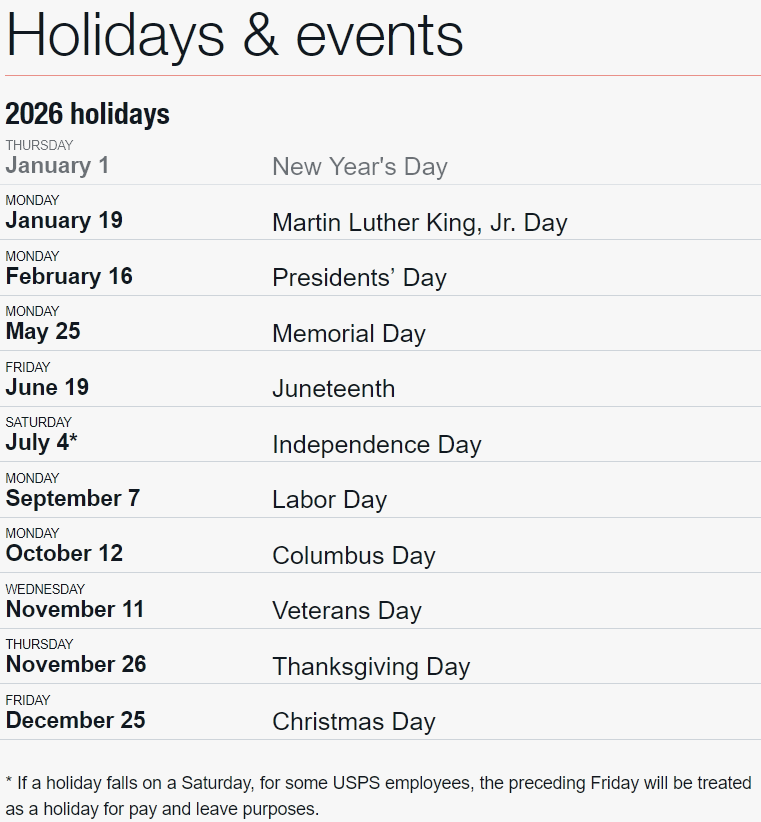Click the November 26 date
The image size is (761, 822).
click(76, 665)
